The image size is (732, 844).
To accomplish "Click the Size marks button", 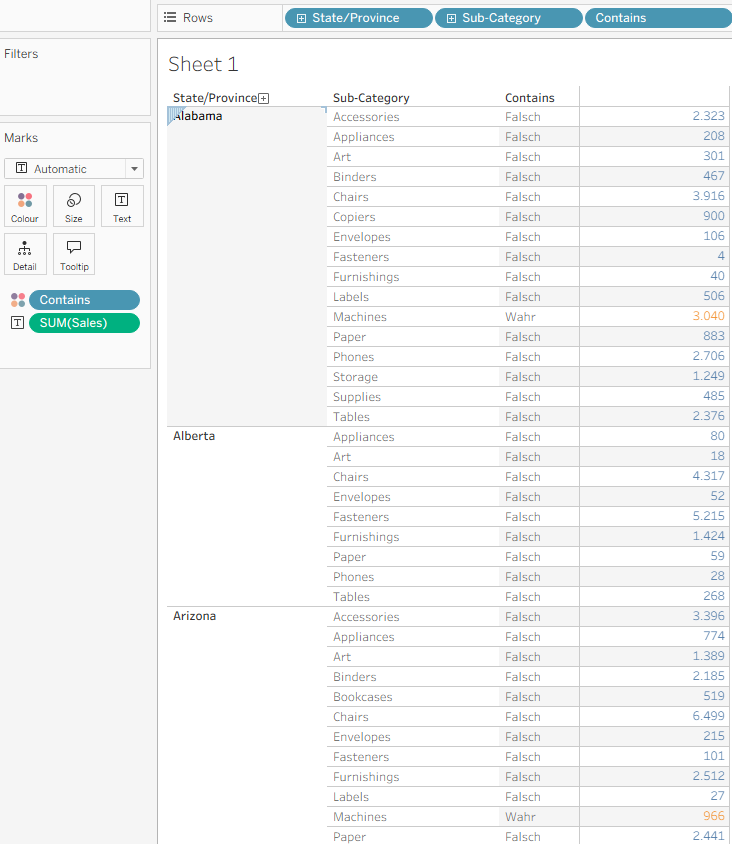I will click(x=74, y=206).
